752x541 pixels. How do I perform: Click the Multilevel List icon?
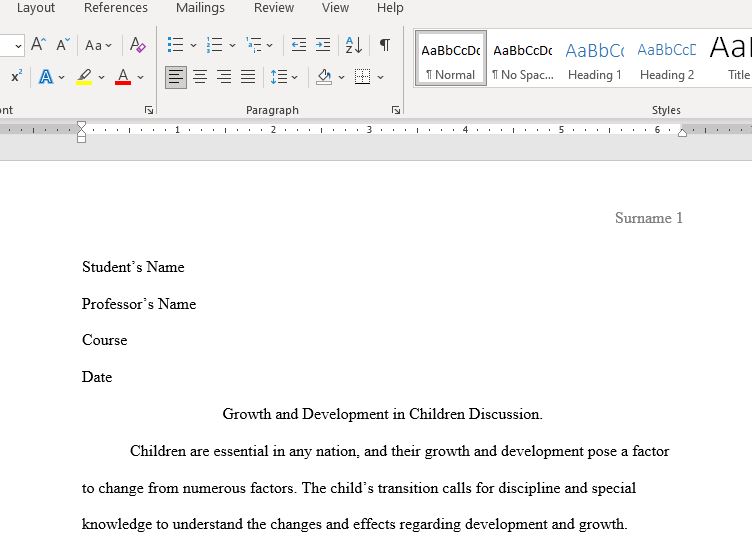pyautogui.click(x=253, y=45)
